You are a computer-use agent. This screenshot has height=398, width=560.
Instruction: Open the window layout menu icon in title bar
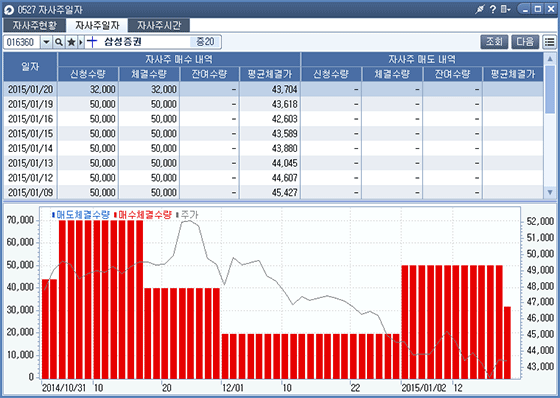coord(505,9)
